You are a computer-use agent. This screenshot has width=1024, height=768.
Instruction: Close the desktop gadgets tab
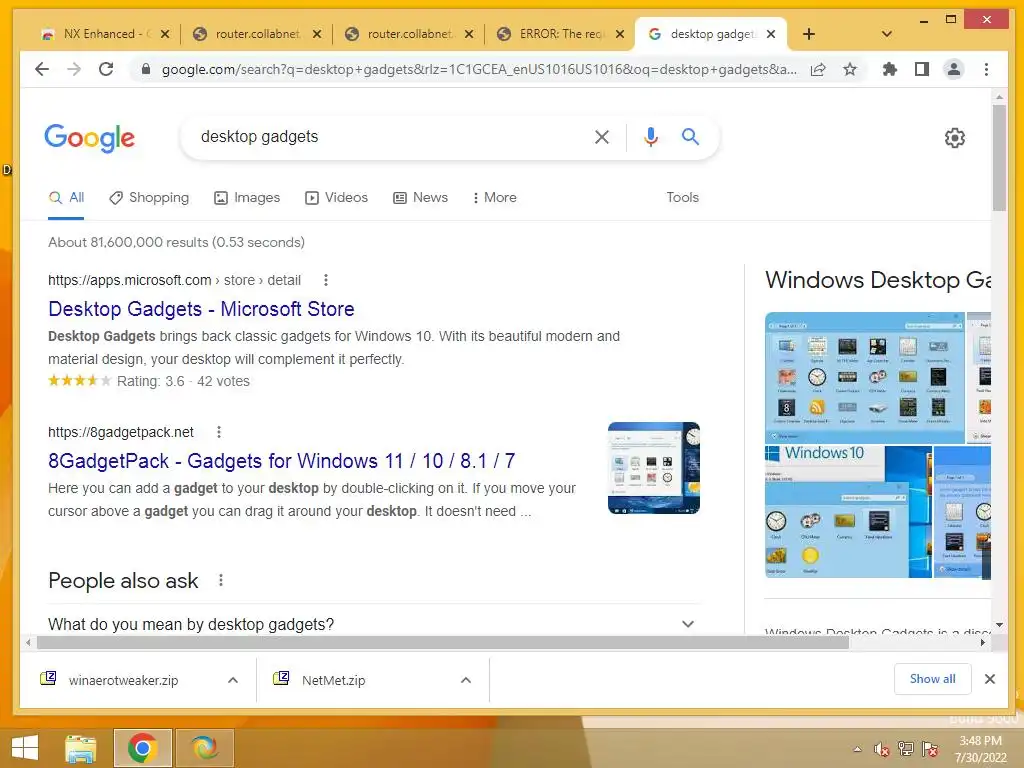[771, 34]
